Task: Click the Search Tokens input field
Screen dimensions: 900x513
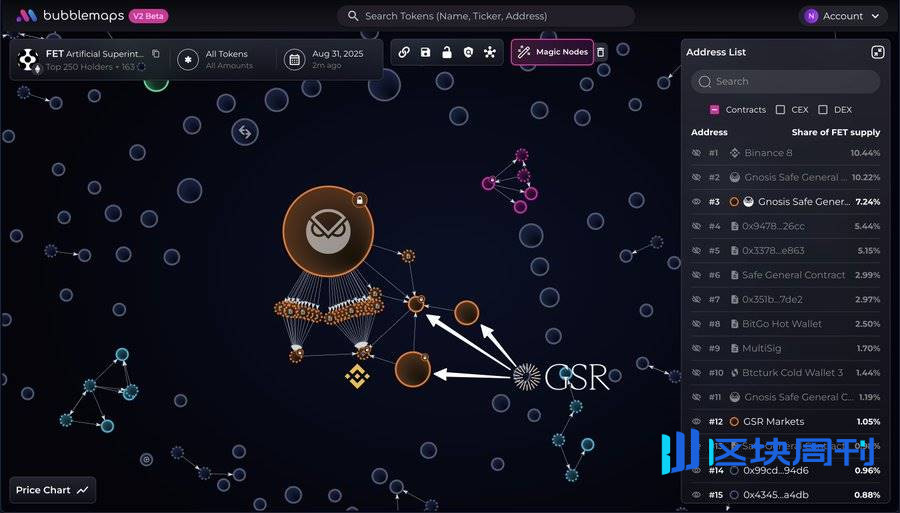Action: point(486,16)
